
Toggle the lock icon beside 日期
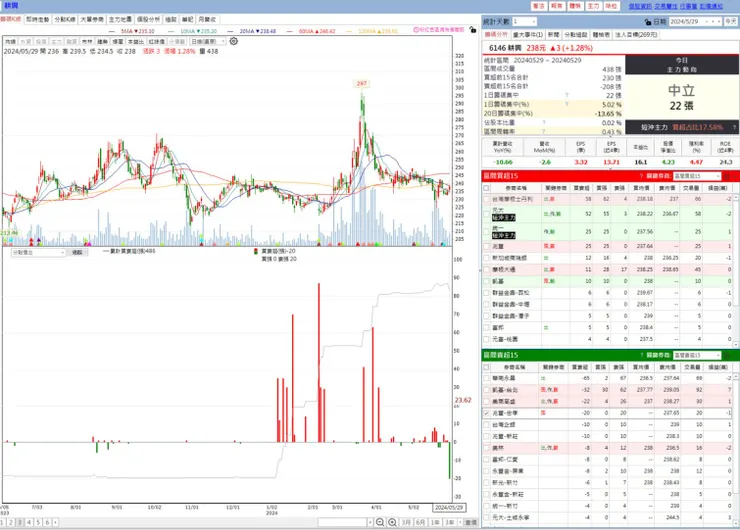click(648, 22)
